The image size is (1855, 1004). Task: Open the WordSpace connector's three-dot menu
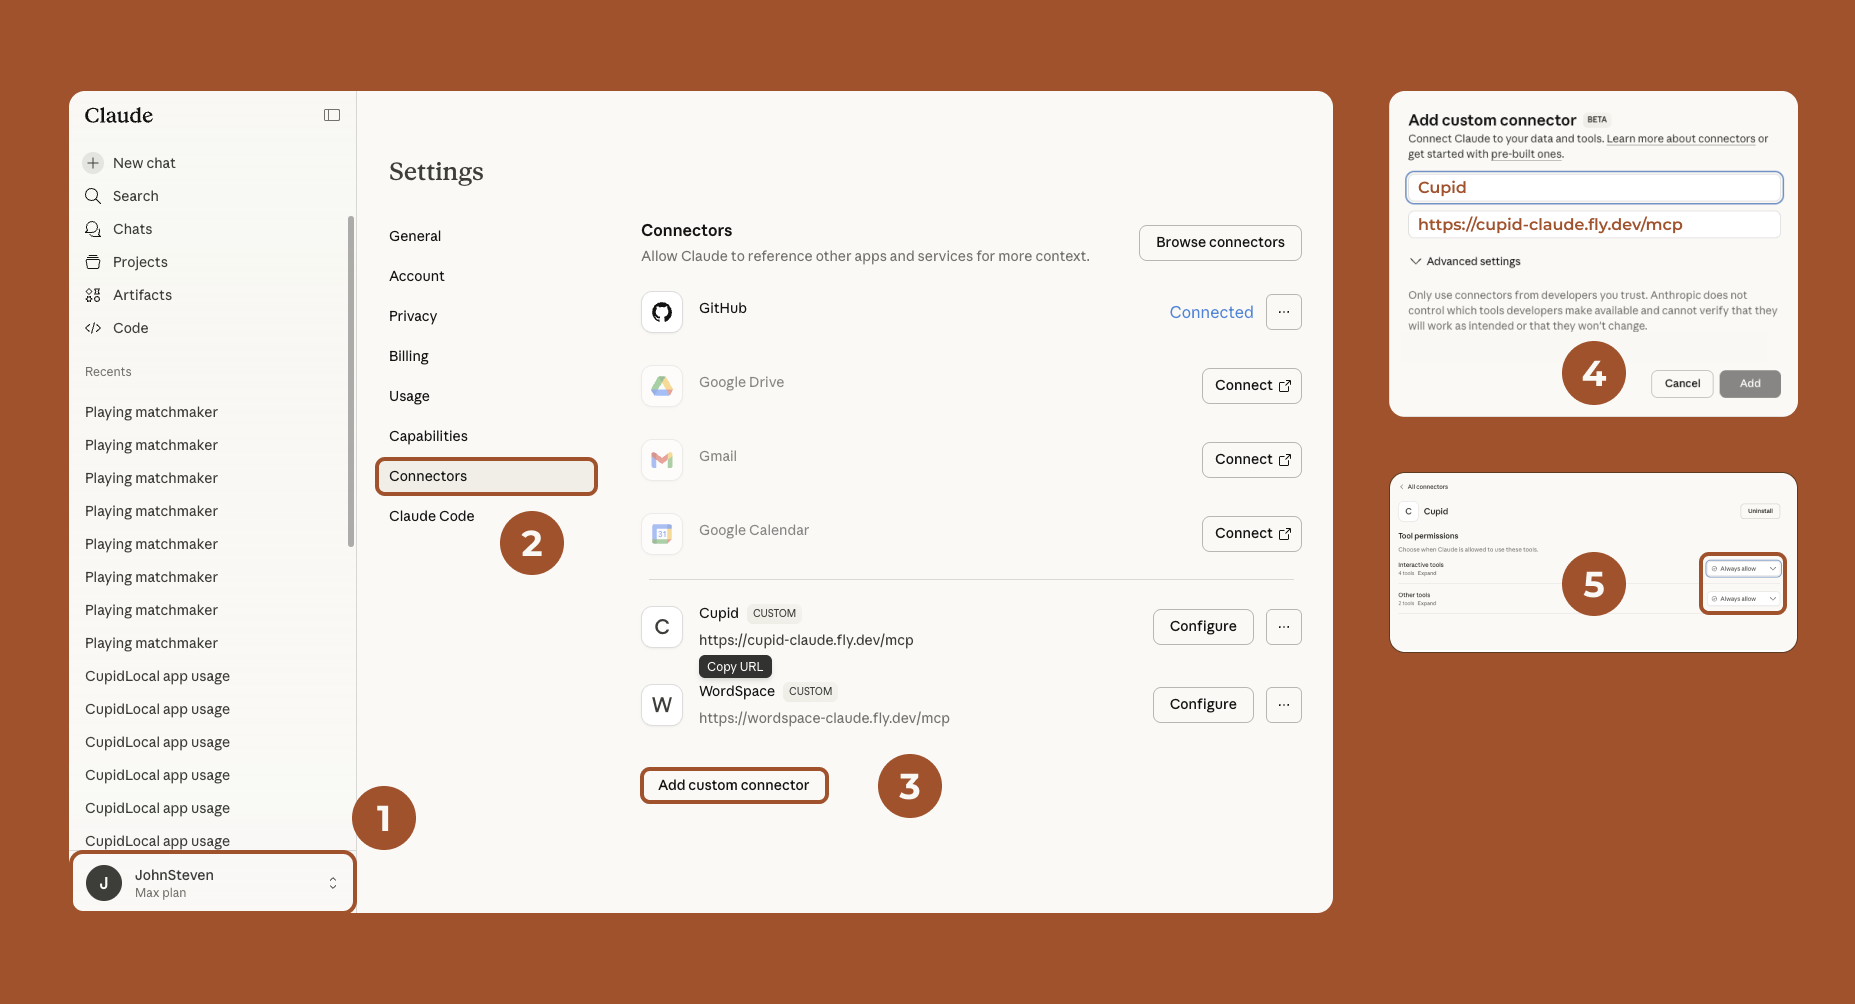point(1283,705)
